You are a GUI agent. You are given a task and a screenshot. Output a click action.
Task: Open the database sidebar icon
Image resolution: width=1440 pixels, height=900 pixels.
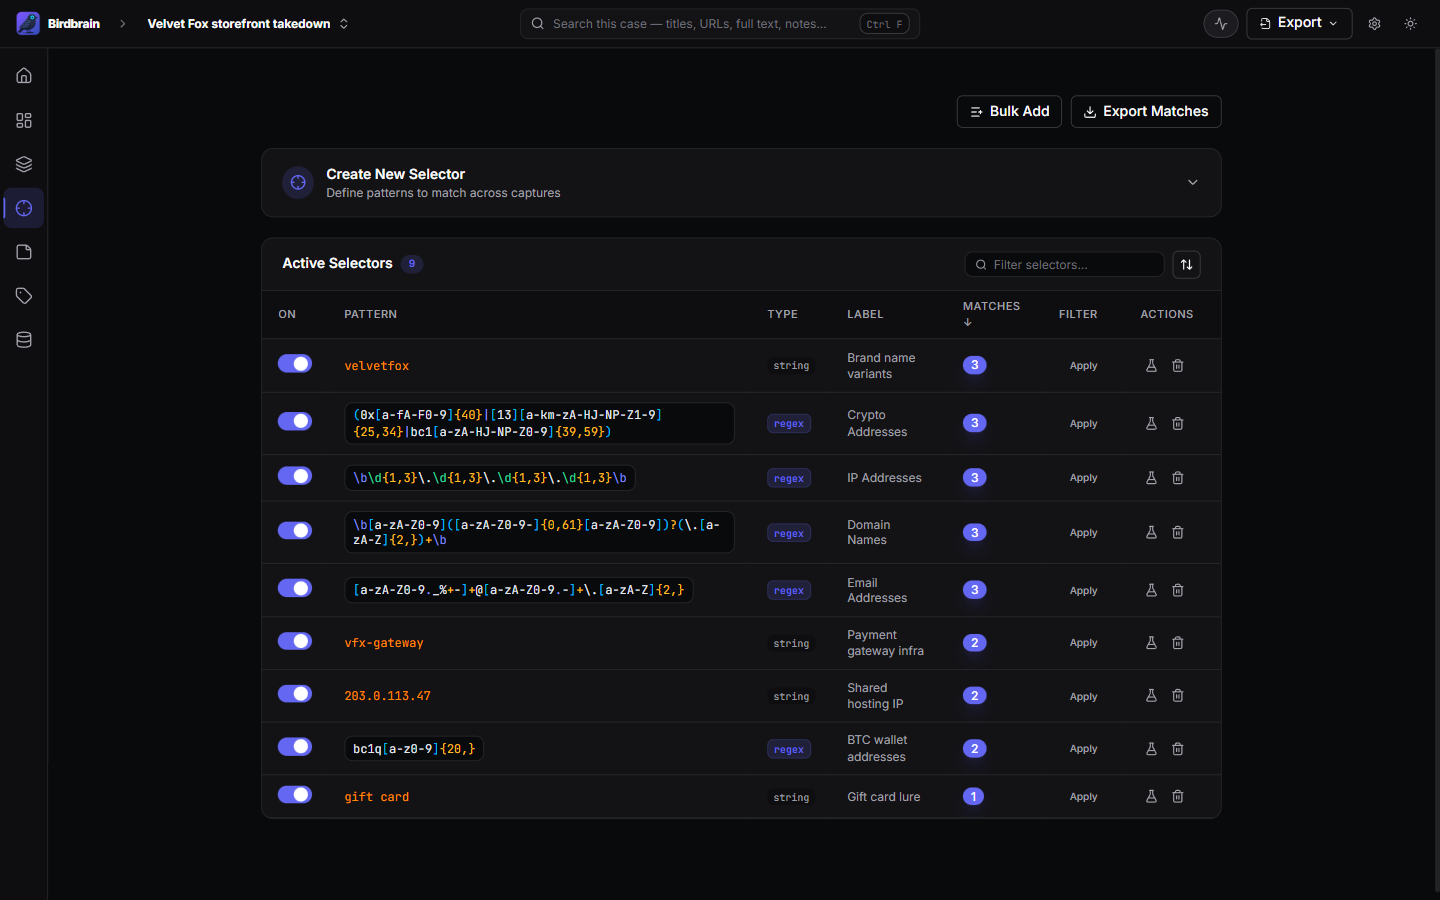click(24, 340)
